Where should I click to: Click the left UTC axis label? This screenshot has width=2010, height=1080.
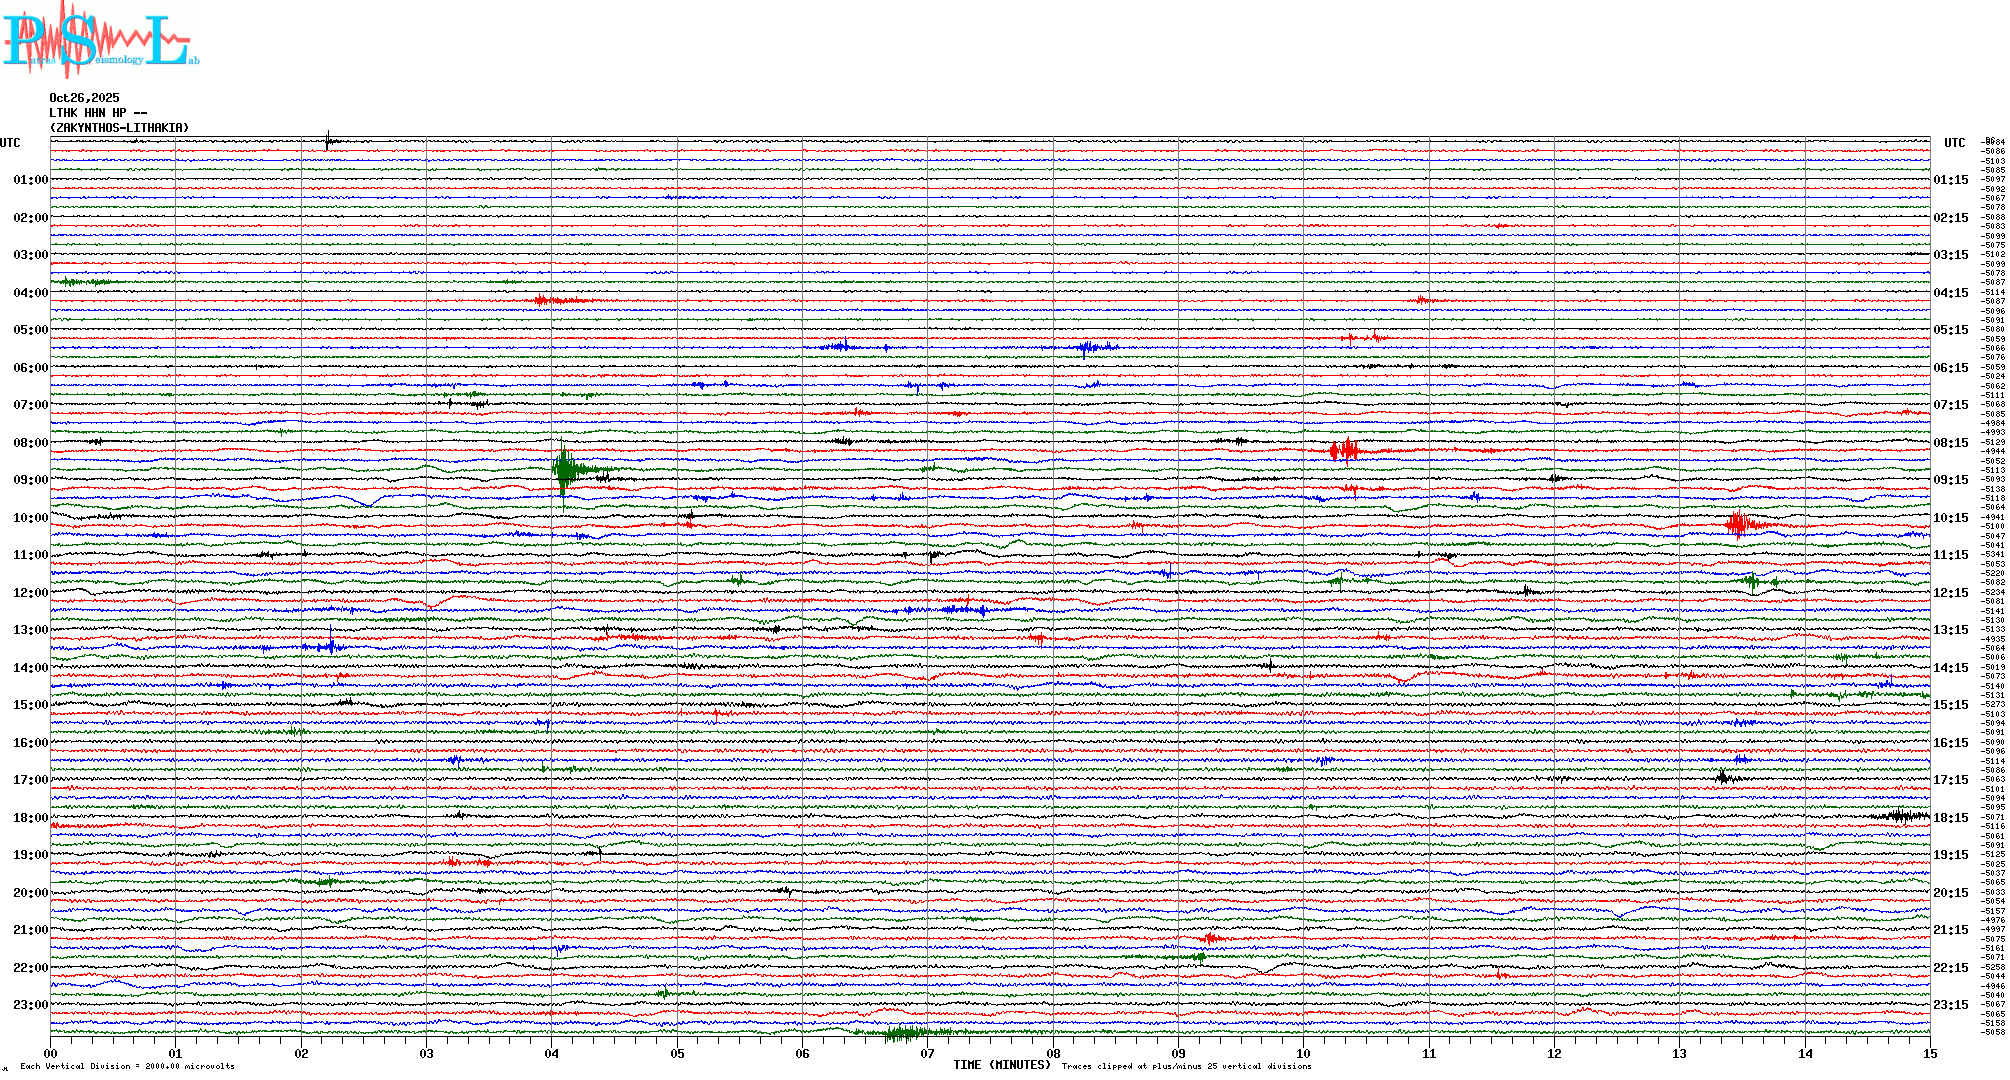pyautogui.click(x=10, y=143)
